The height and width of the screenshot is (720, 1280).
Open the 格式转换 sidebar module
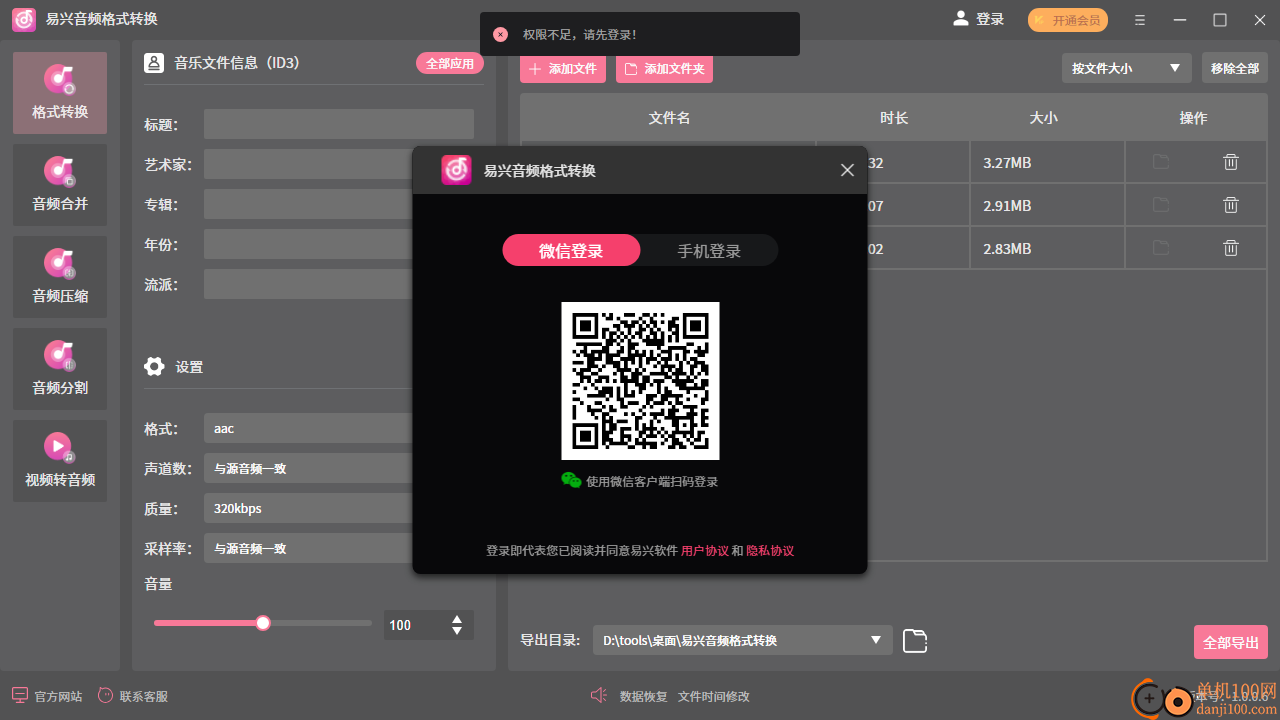60,93
